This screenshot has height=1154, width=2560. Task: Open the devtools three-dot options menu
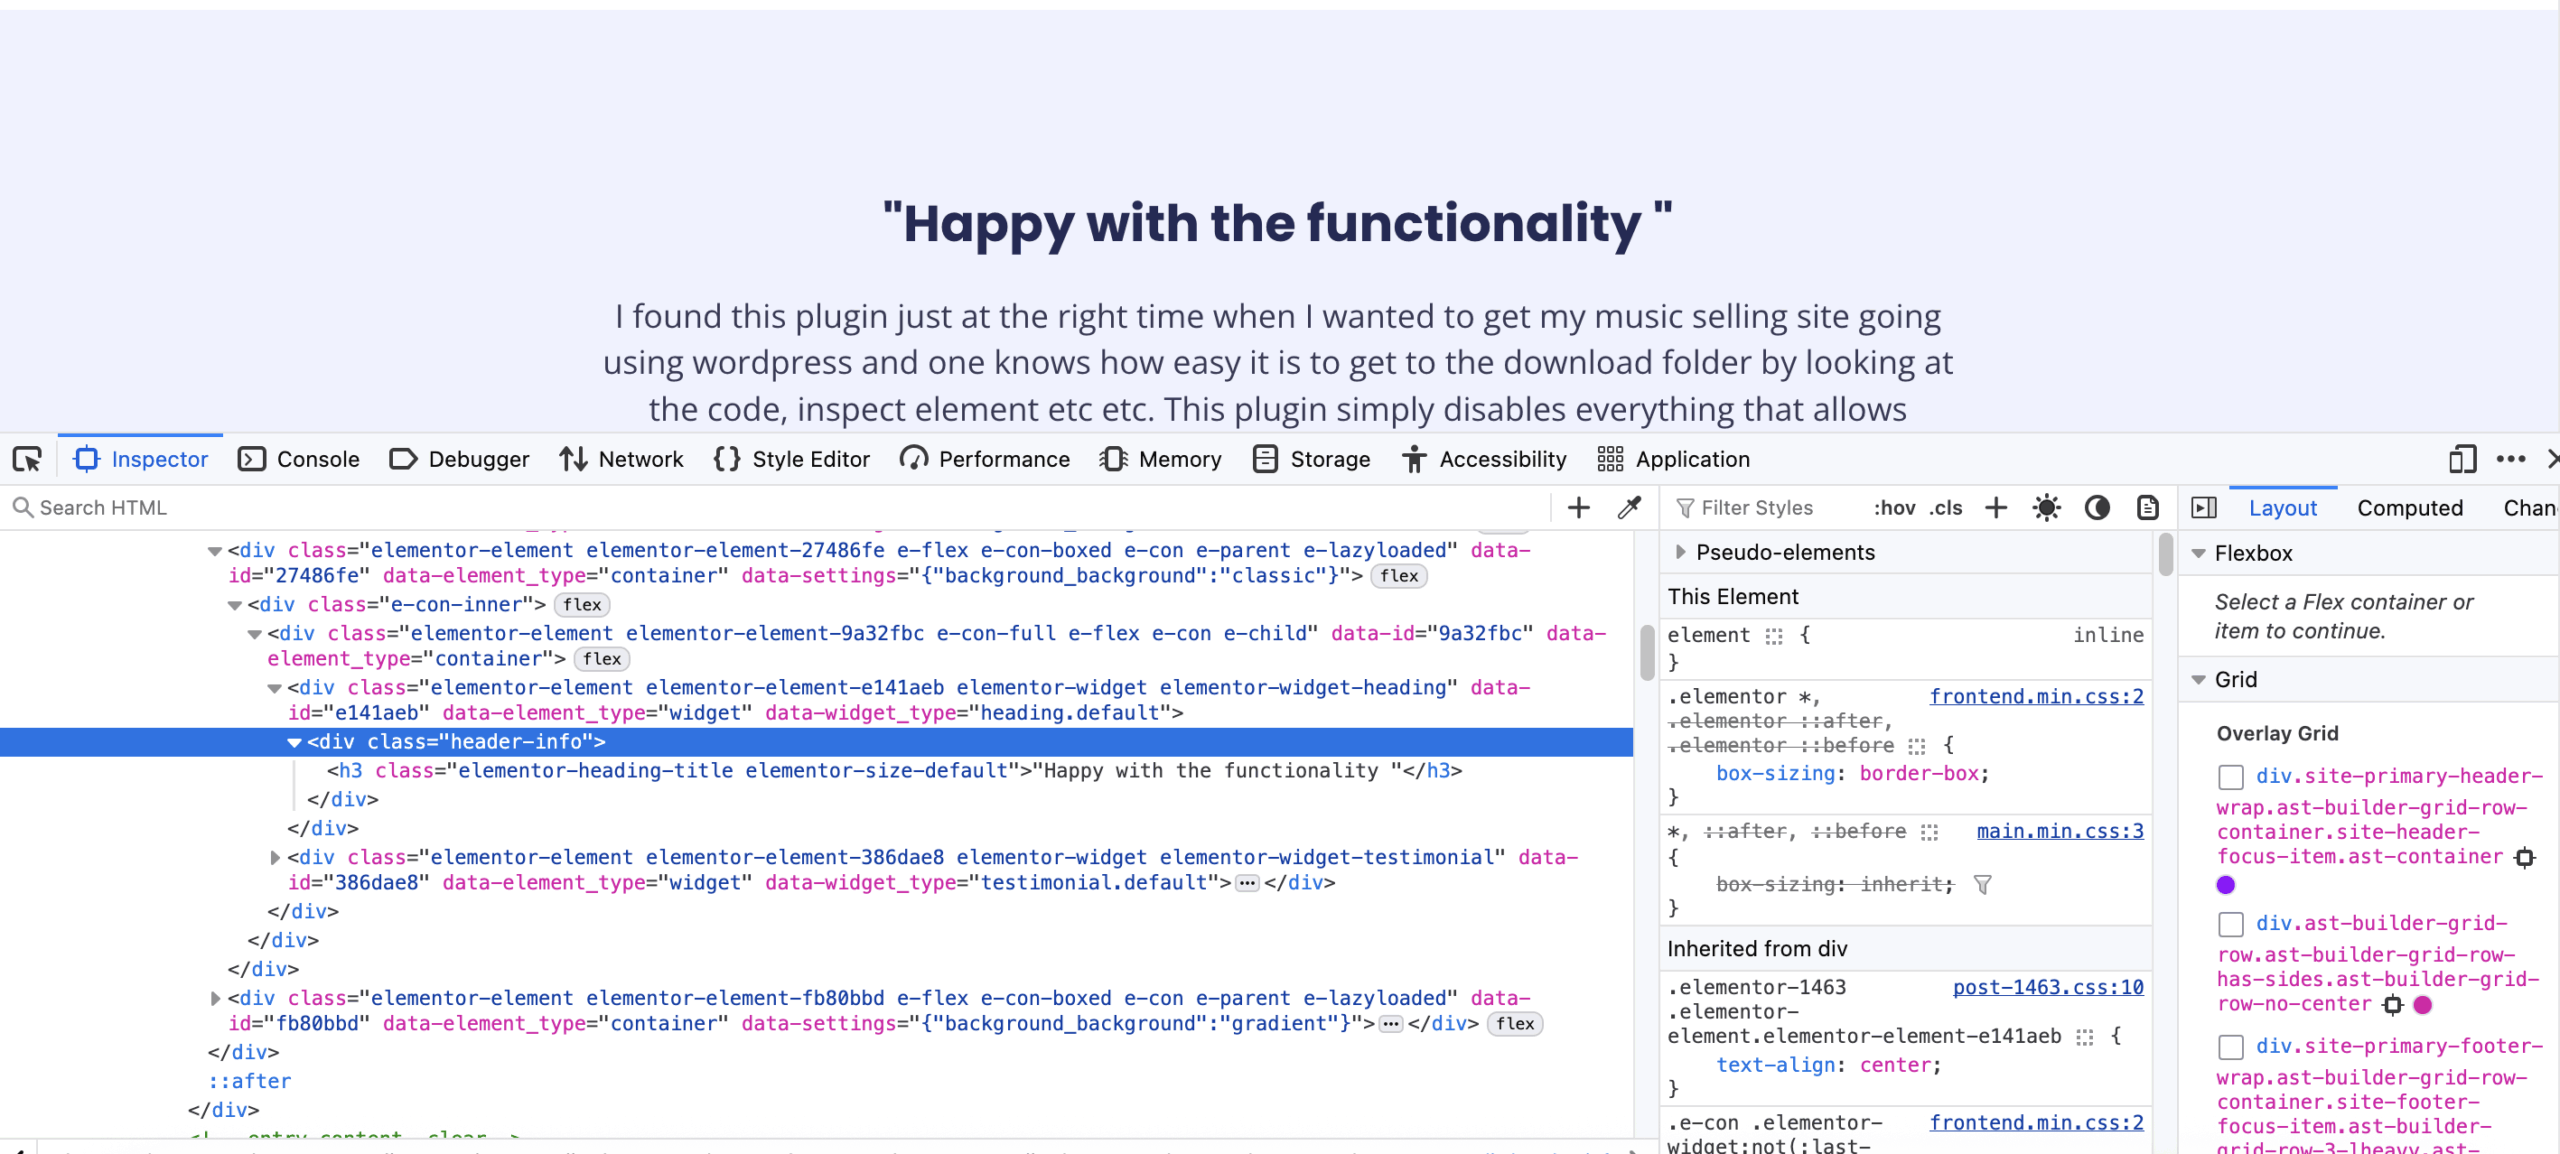(2511, 459)
